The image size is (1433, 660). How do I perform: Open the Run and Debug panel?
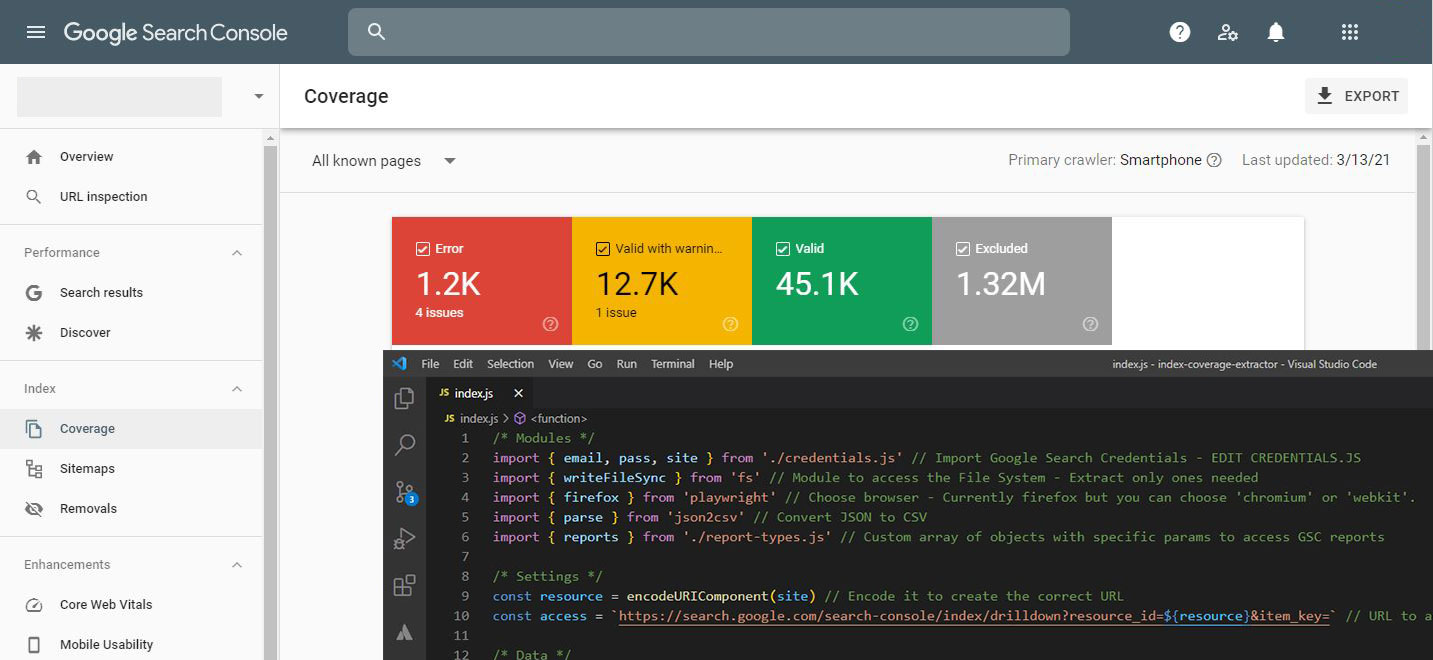tap(404, 538)
